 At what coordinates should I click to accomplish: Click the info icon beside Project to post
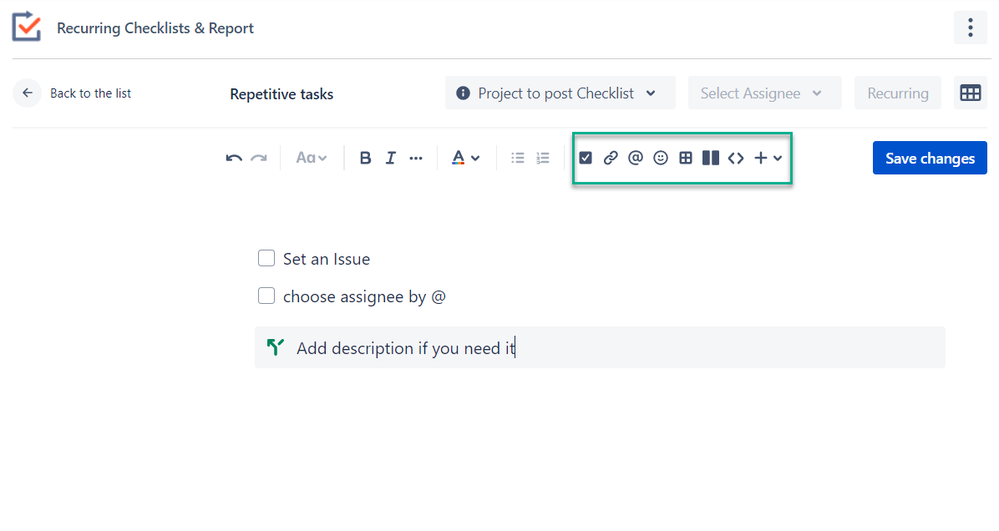tap(463, 93)
